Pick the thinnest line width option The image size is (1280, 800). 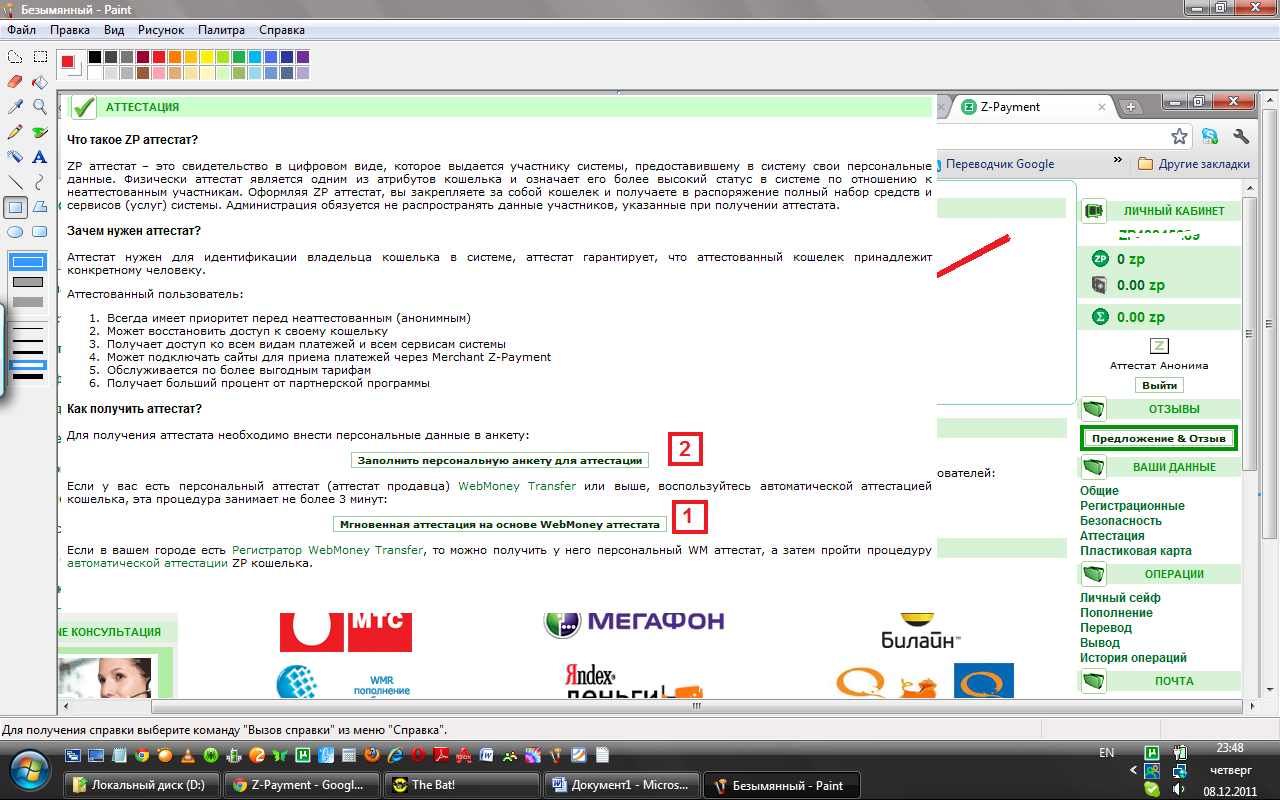[28, 328]
